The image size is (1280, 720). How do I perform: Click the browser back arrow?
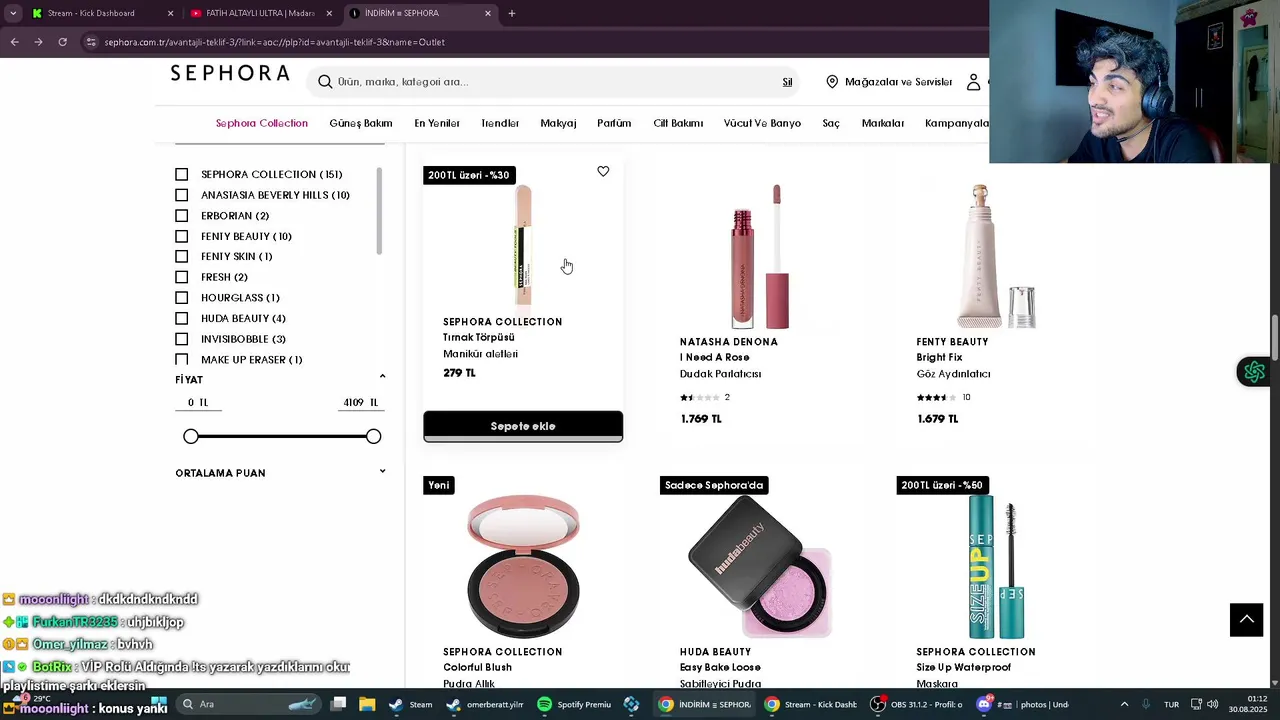coord(14,42)
